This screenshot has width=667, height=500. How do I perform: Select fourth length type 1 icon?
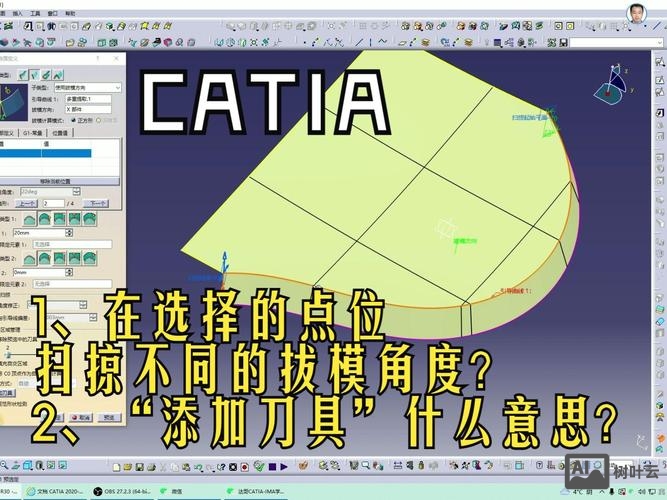pos(74,220)
